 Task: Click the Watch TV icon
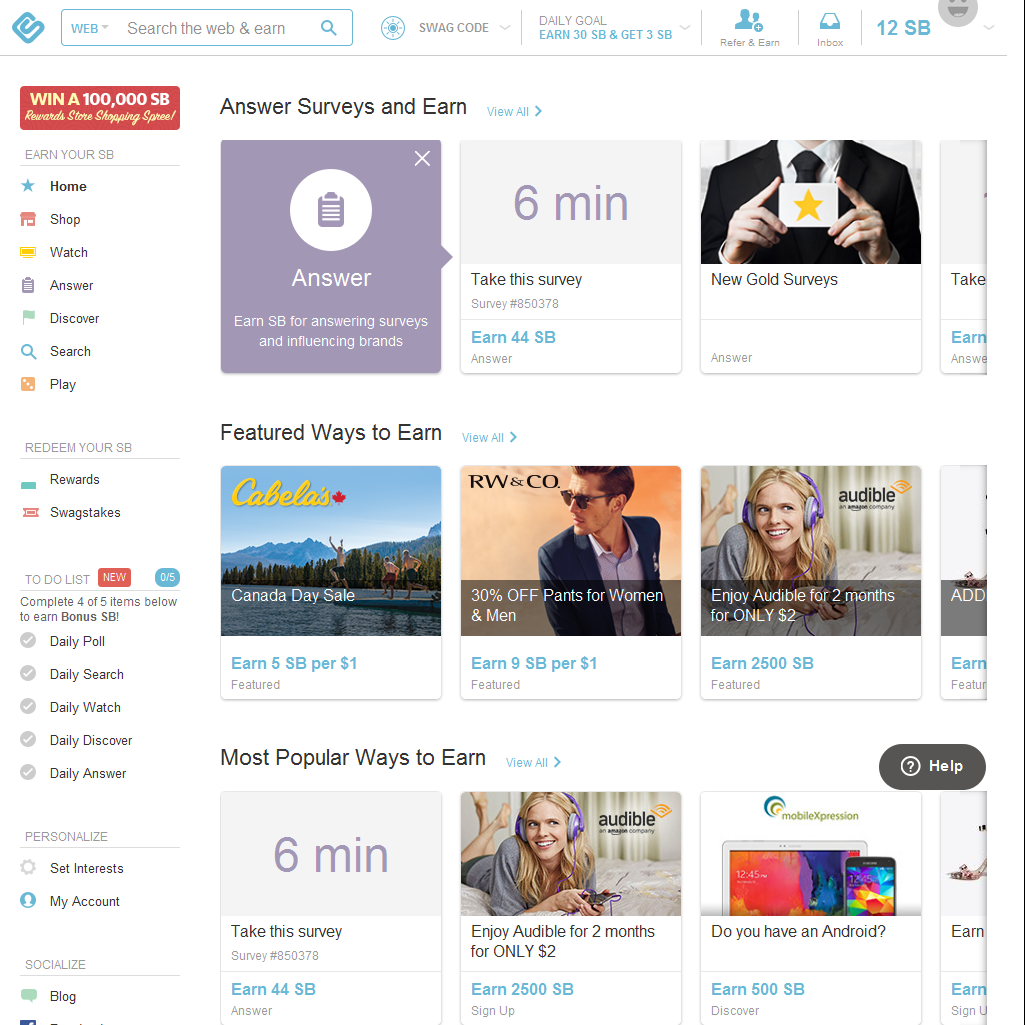(27, 252)
